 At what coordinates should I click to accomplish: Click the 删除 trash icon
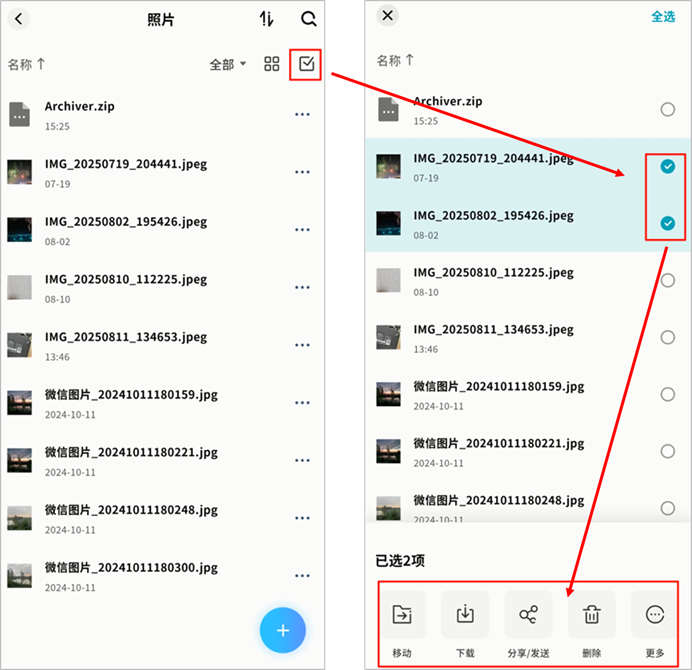(x=592, y=615)
